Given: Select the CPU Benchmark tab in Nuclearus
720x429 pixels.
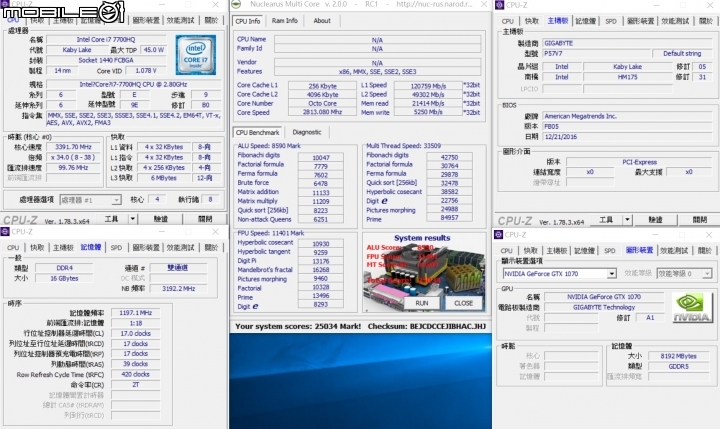Looking at the screenshot, I should (x=258, y=132).
